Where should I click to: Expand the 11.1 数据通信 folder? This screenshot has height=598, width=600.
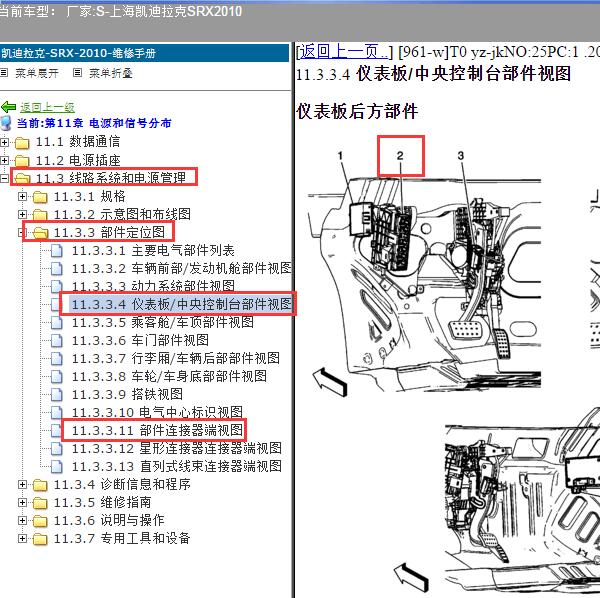[4, 142]
